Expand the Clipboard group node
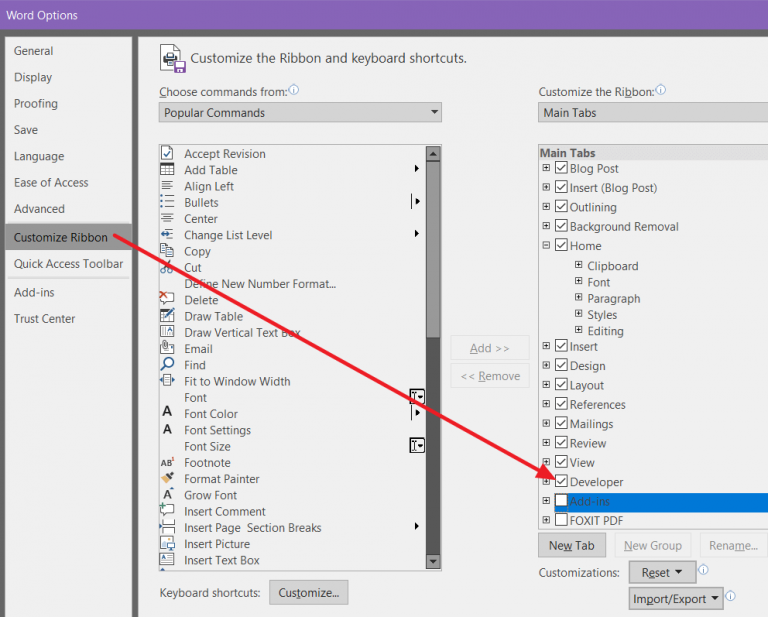Screen dimensions: 768x617 (578, 265)
